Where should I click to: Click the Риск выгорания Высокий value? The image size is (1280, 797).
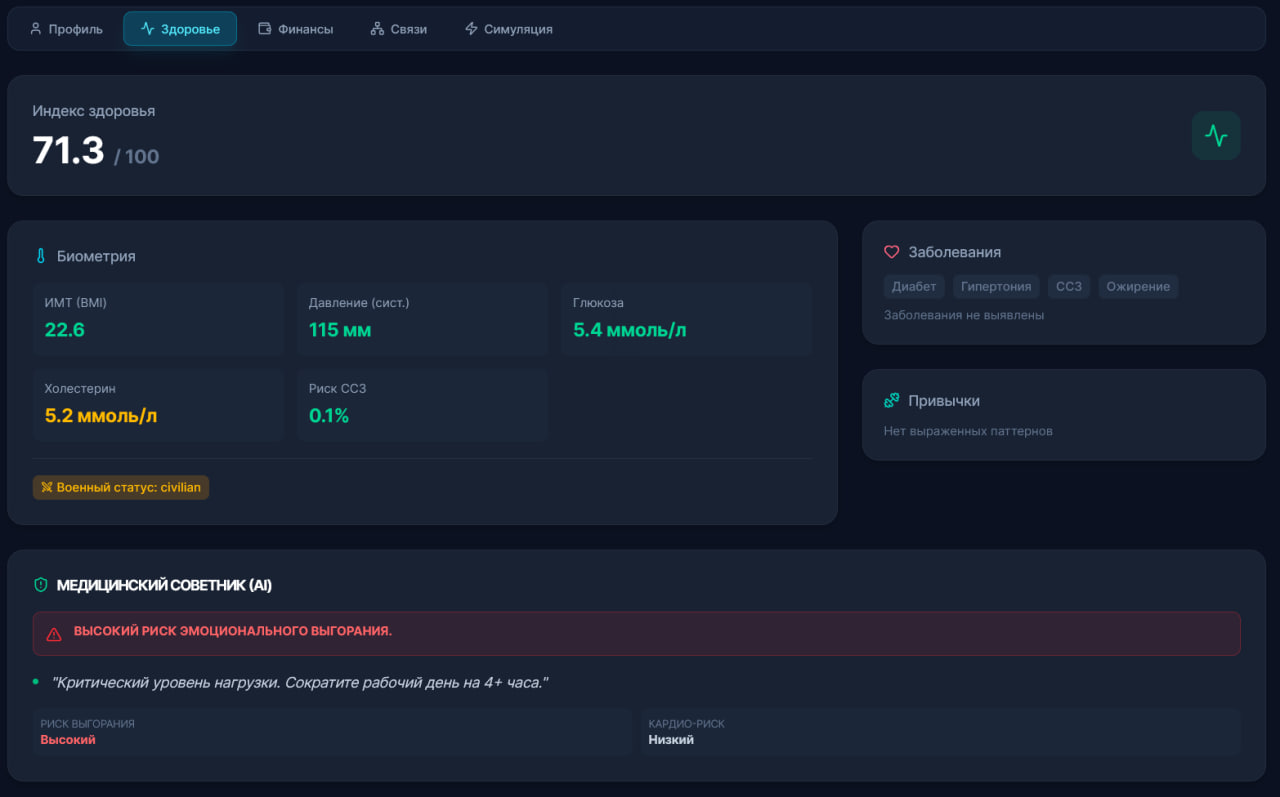68,740
